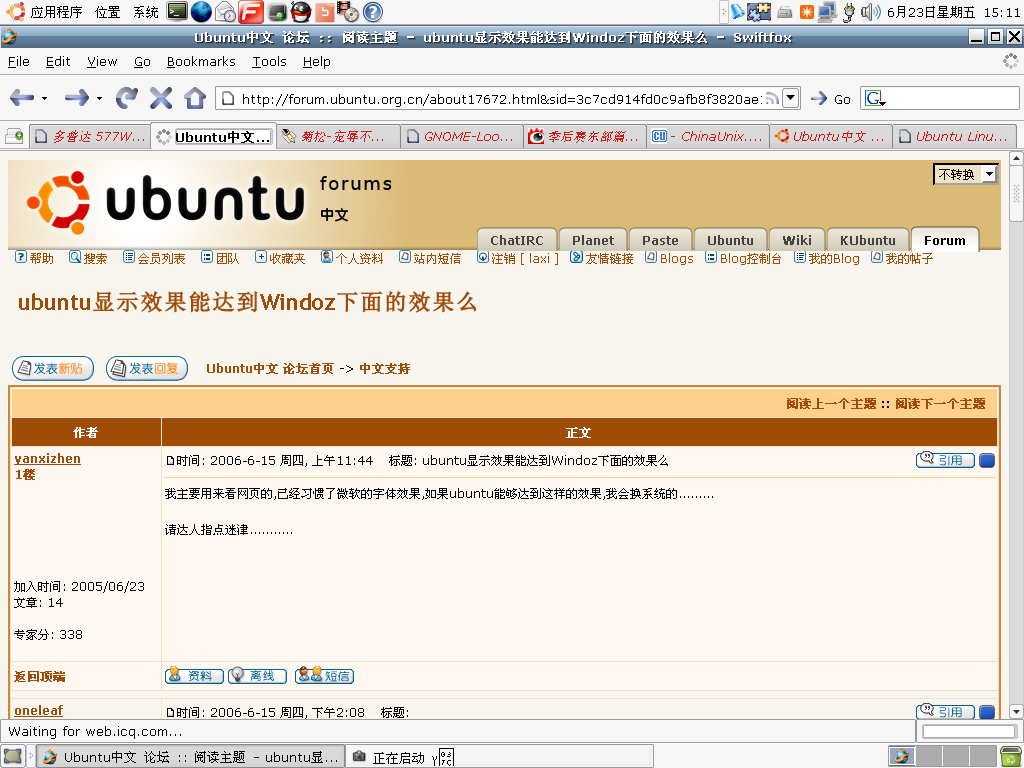Expand the address bar URL history dropdown
This screenshot has height=768, width=1024.
click(790, 98)
